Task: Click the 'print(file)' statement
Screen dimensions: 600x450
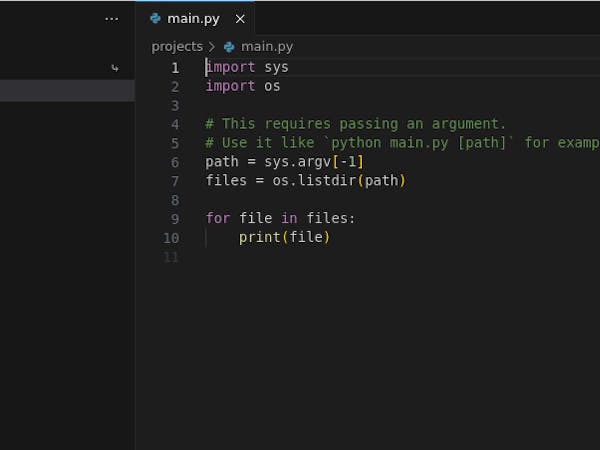Action: (x=284, y=238)
